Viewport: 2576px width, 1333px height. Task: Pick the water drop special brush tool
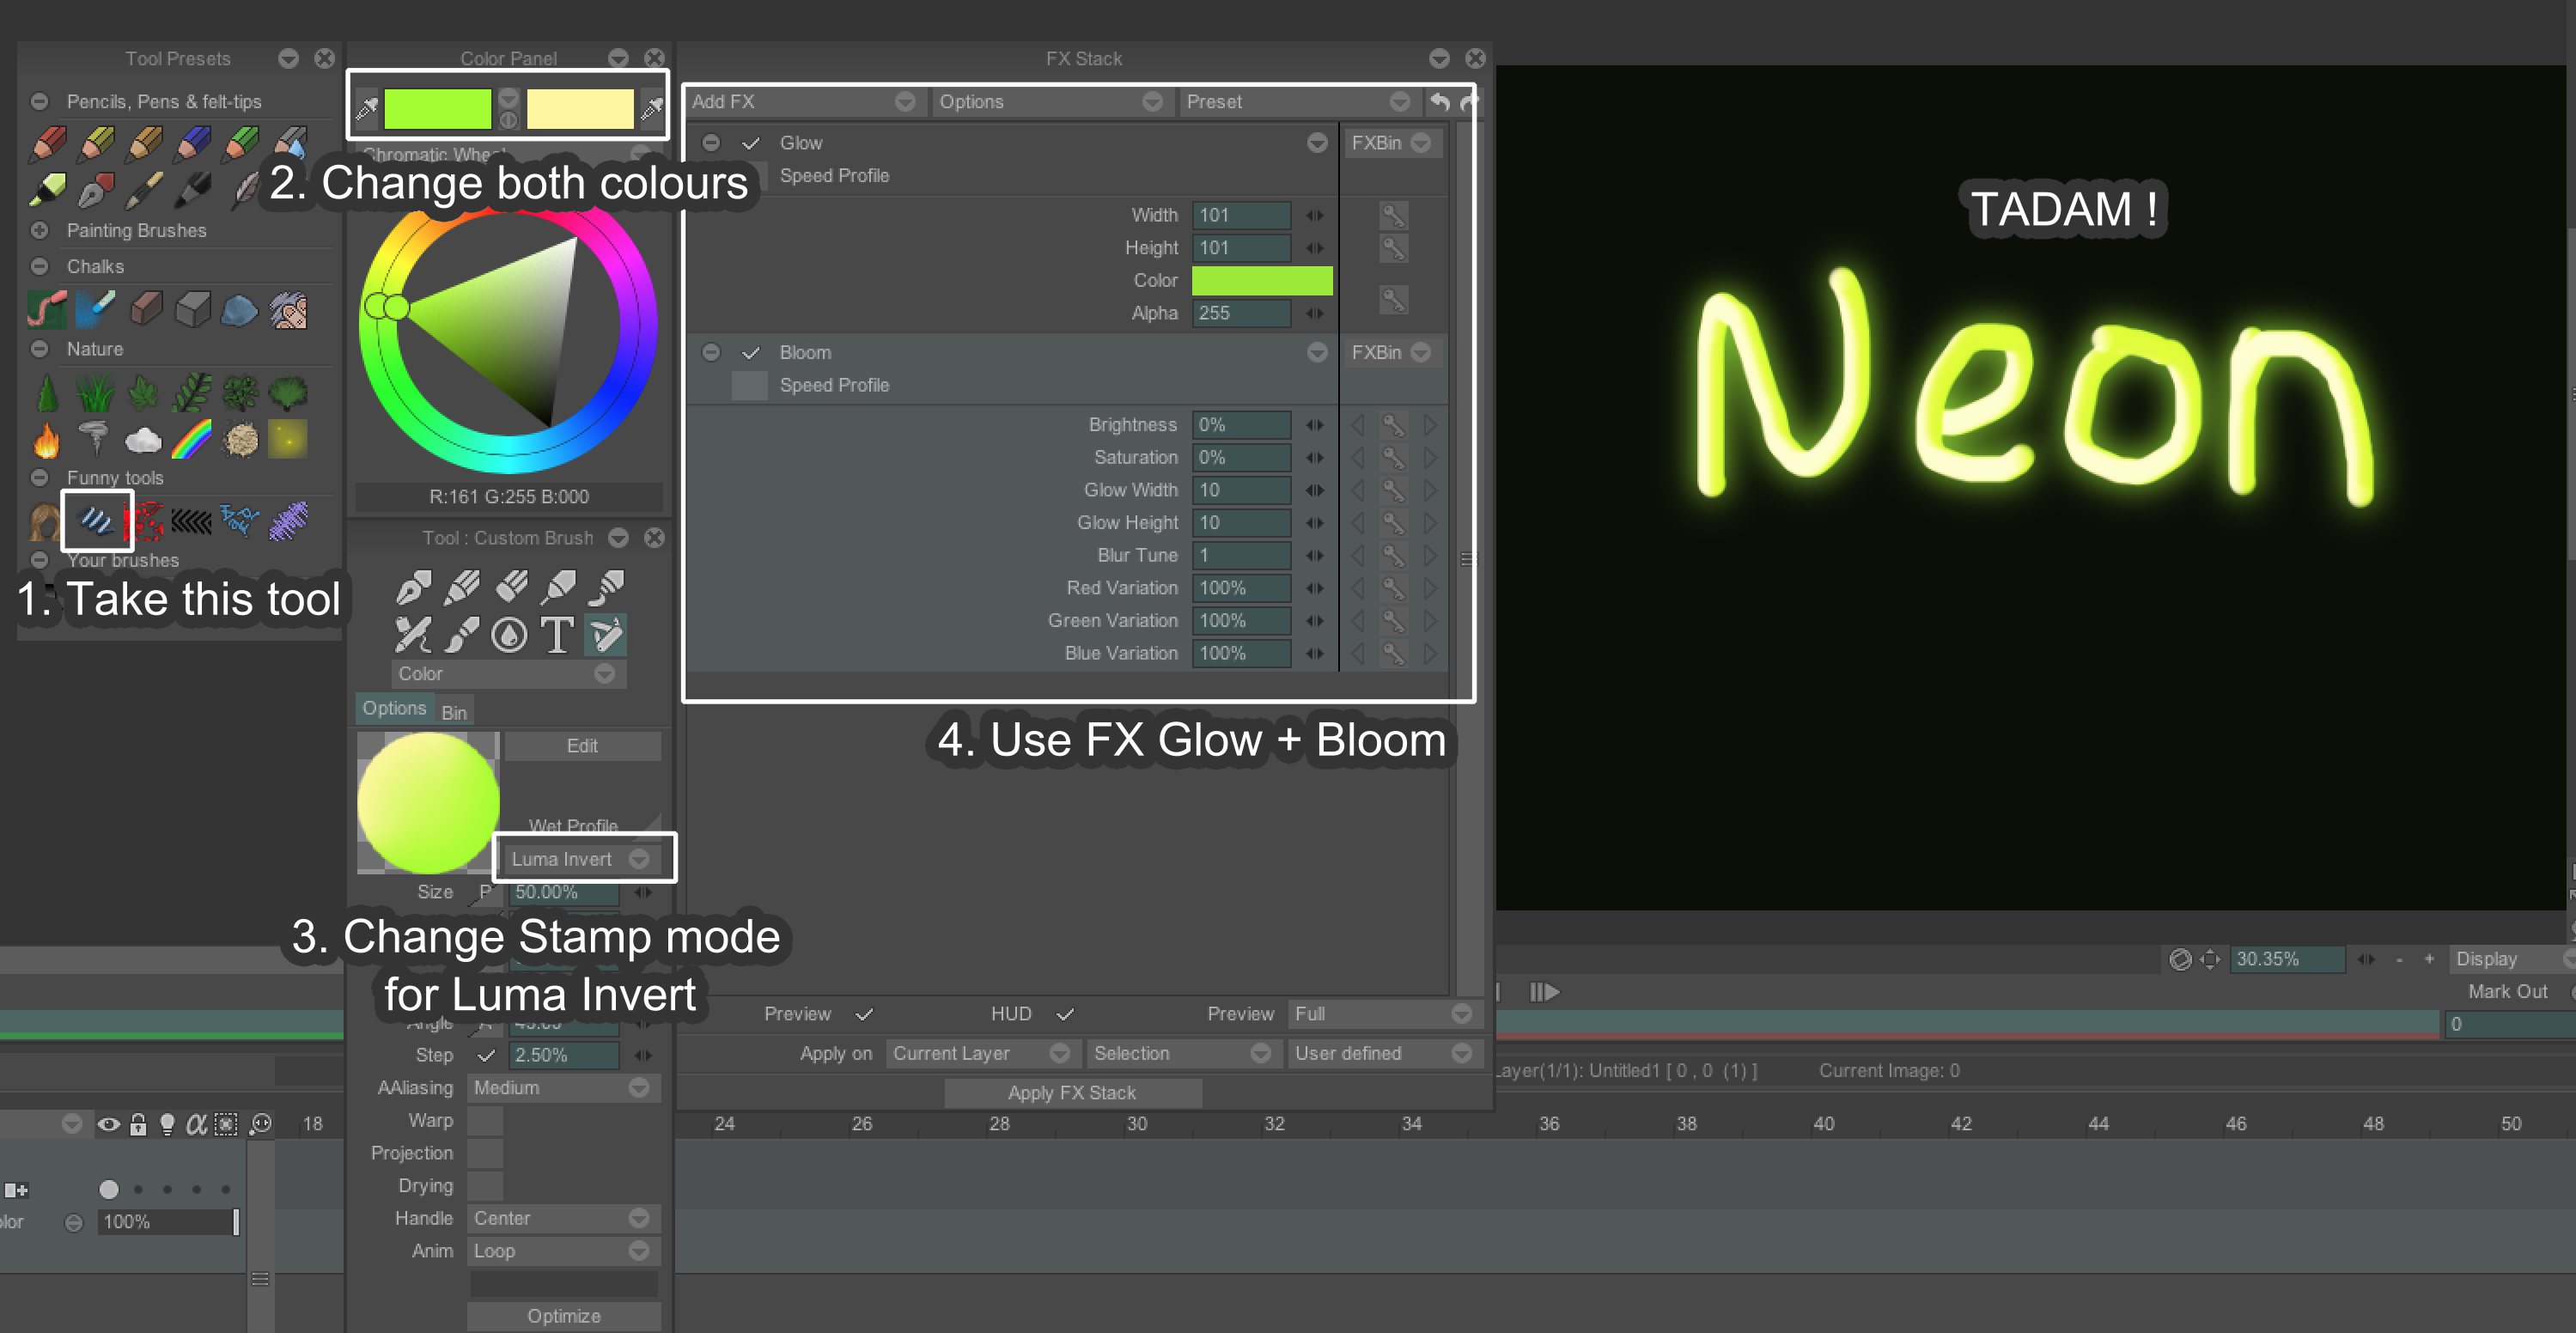[510, 635]
